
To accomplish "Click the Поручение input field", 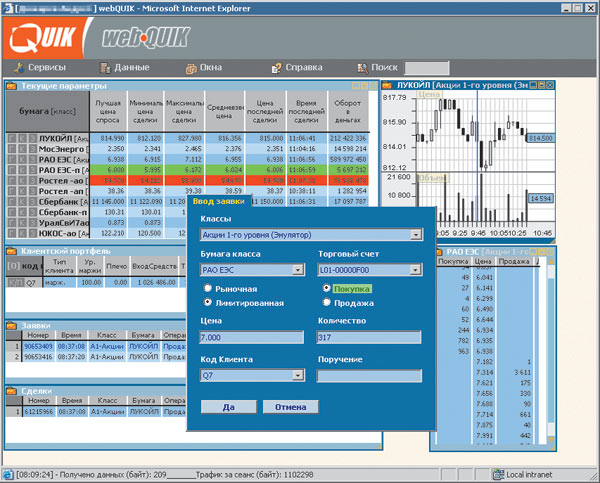I will click(369, 375).
